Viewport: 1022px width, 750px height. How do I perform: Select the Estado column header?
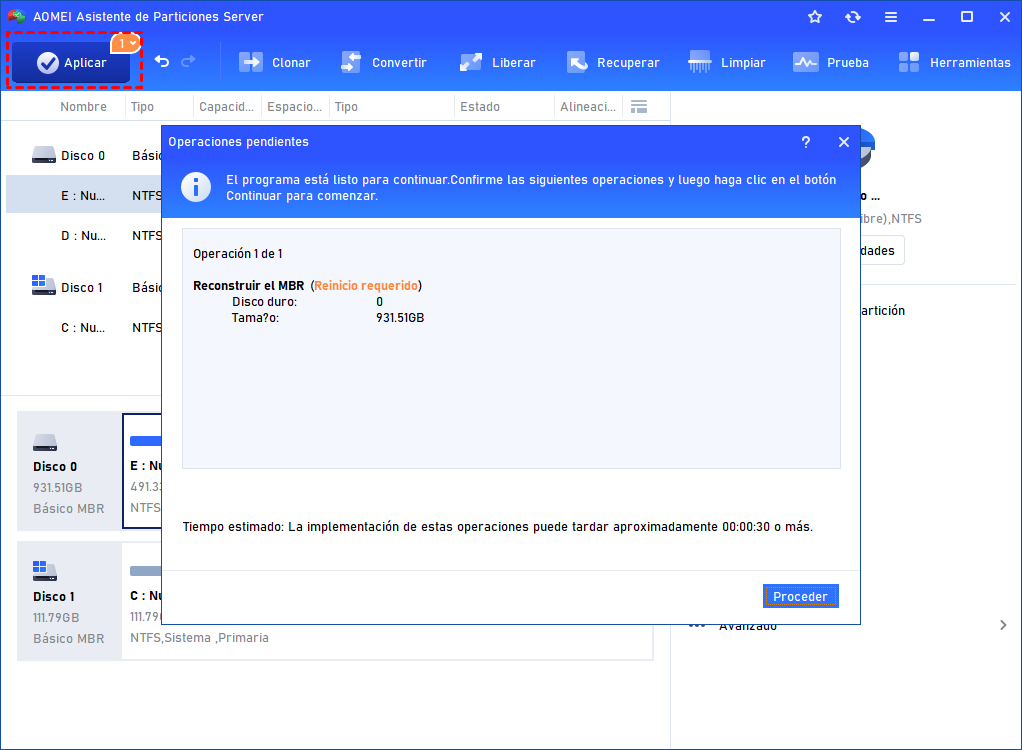tap(480, 107)
